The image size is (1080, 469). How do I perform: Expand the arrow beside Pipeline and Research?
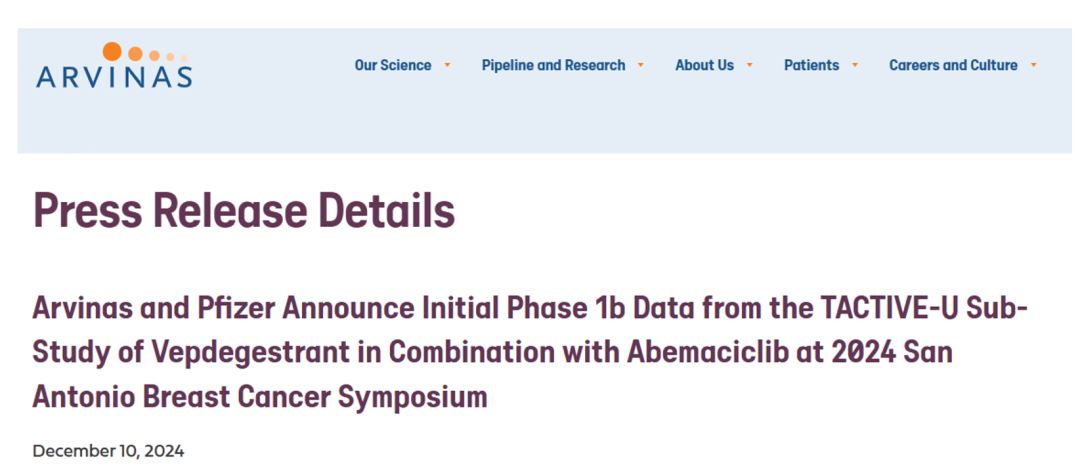point(641,65)
